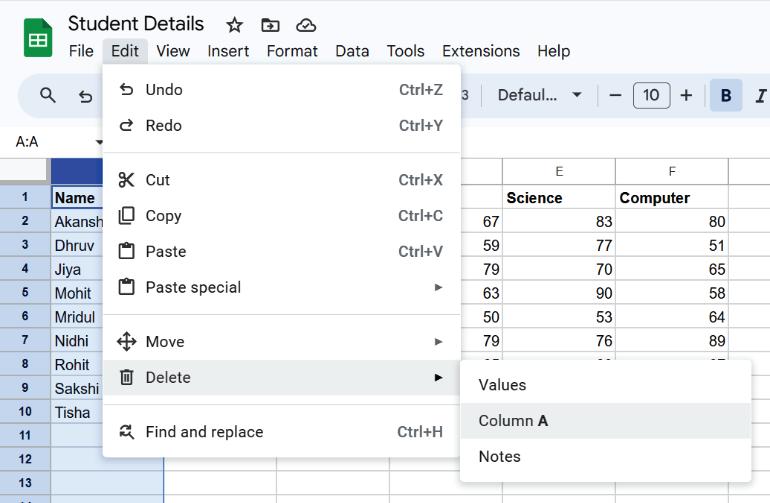
Task: Click the Google Sheets home icon
Action: coord(38,39)
